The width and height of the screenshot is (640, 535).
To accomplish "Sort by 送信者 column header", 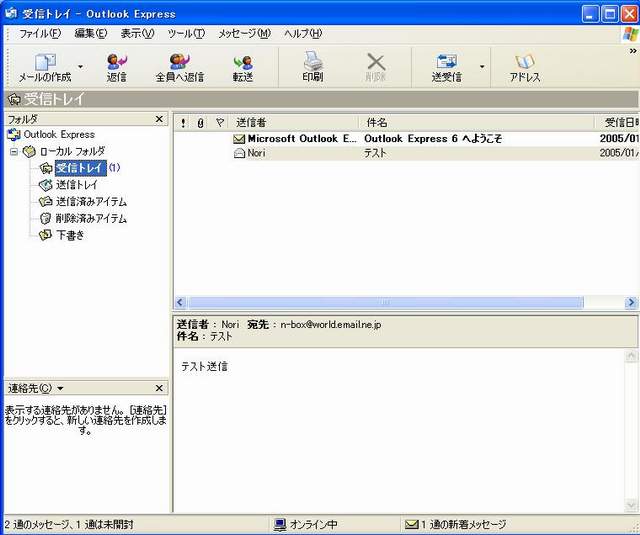I will 295,122.
